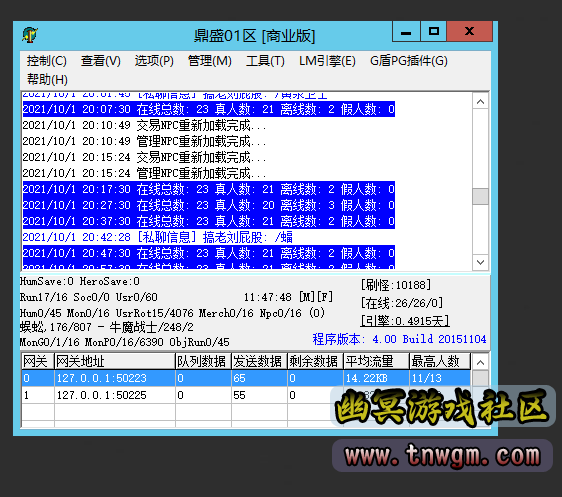The height and width of the screenshot is (497, 562).
Task: Open the 帮助(H) menu
Action: (x=47, y=80)
